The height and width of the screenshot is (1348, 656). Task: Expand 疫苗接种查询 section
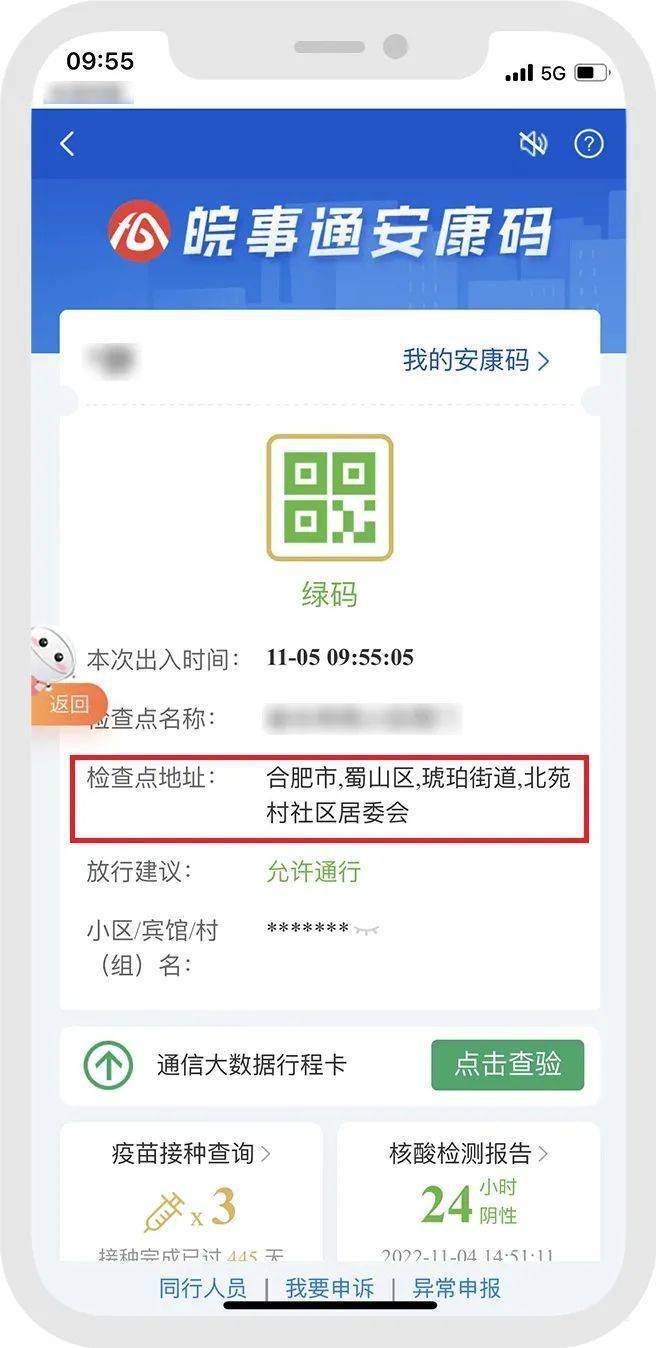click(x=191, y=1153)
